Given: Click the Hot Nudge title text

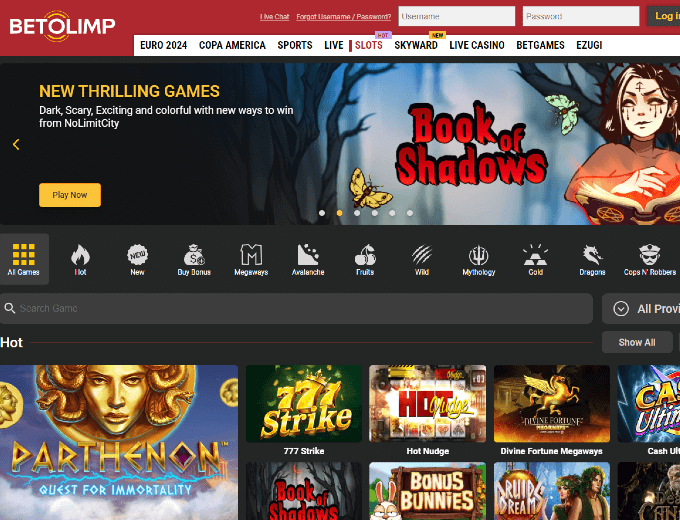Looking at the screenshot, I should coord(428,451).
